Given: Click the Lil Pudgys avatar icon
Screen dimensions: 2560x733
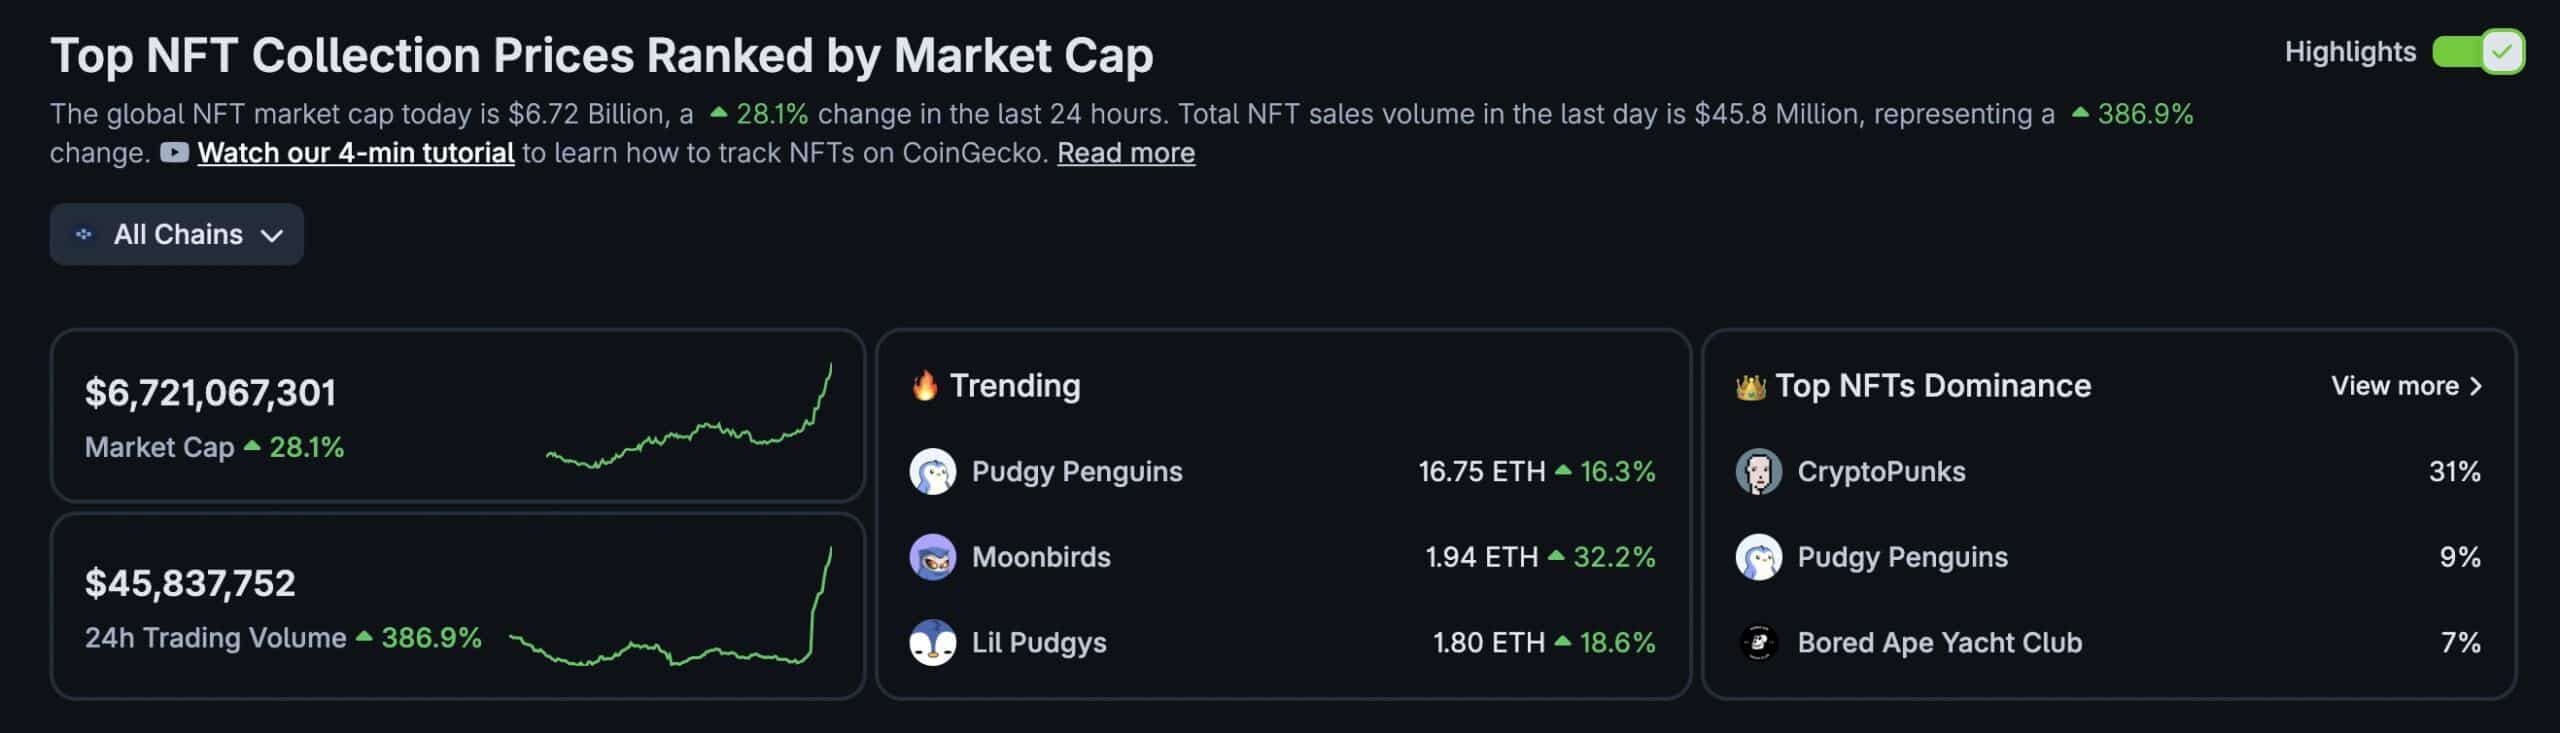Looking at the screenshot, I should tap(932, 642).
